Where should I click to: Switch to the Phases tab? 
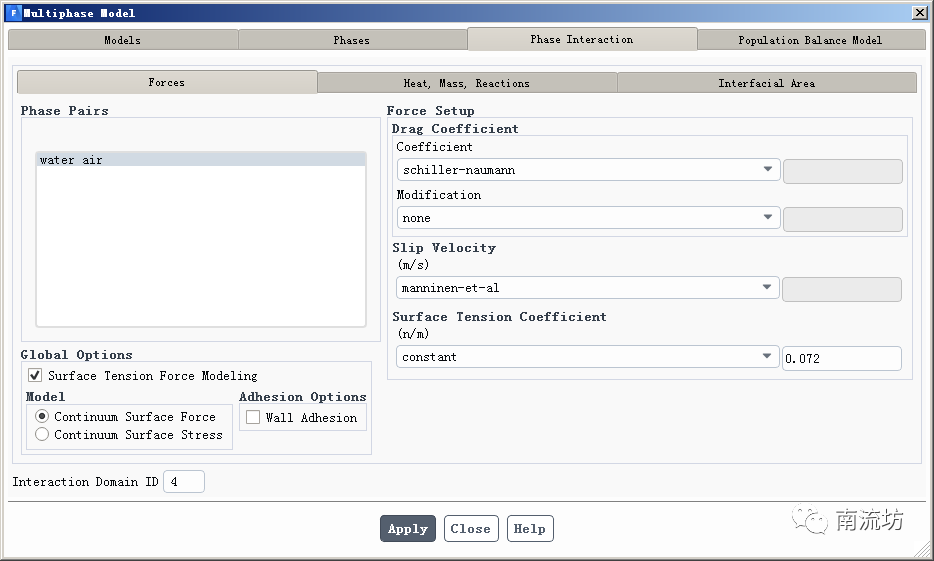[x=352, y=40]
